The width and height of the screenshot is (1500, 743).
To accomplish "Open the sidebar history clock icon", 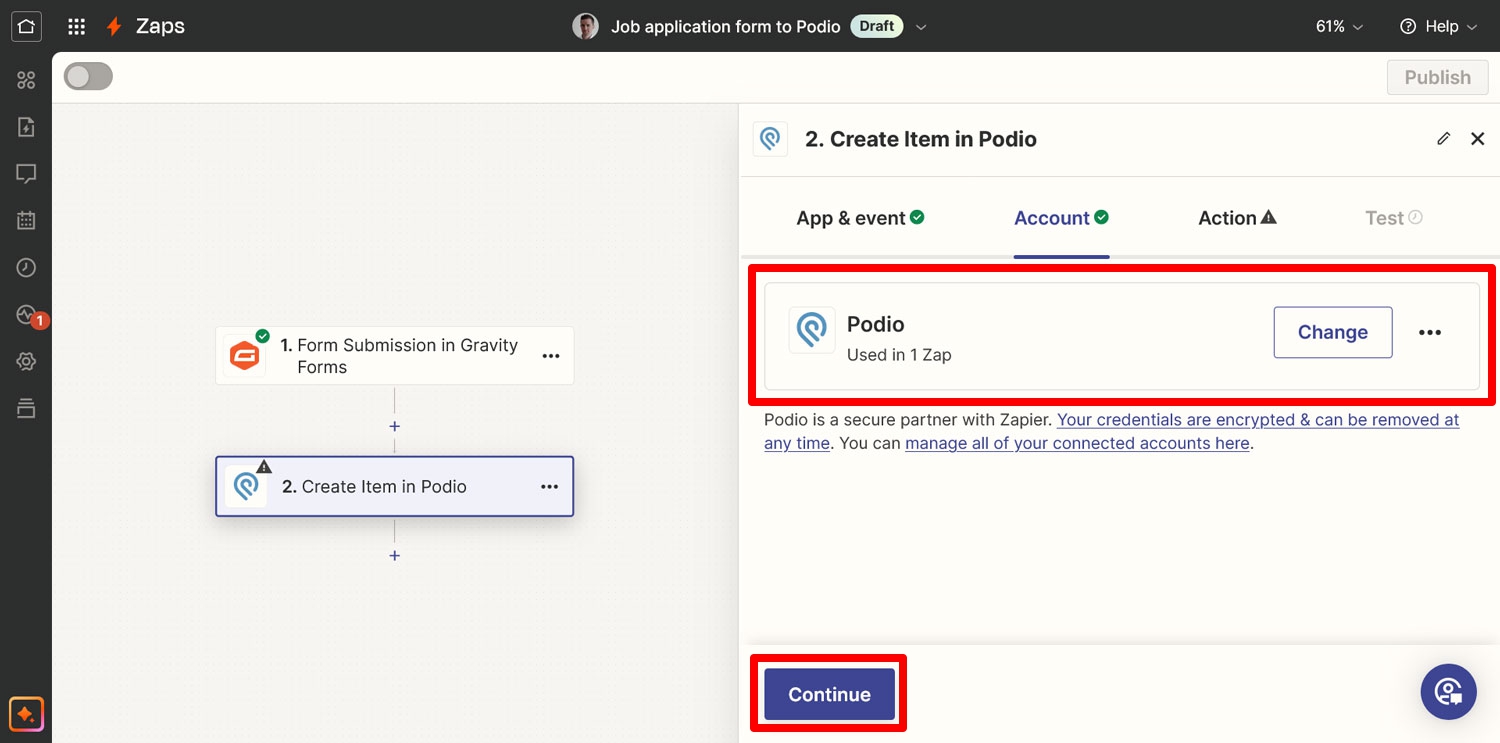I will 26,268.
